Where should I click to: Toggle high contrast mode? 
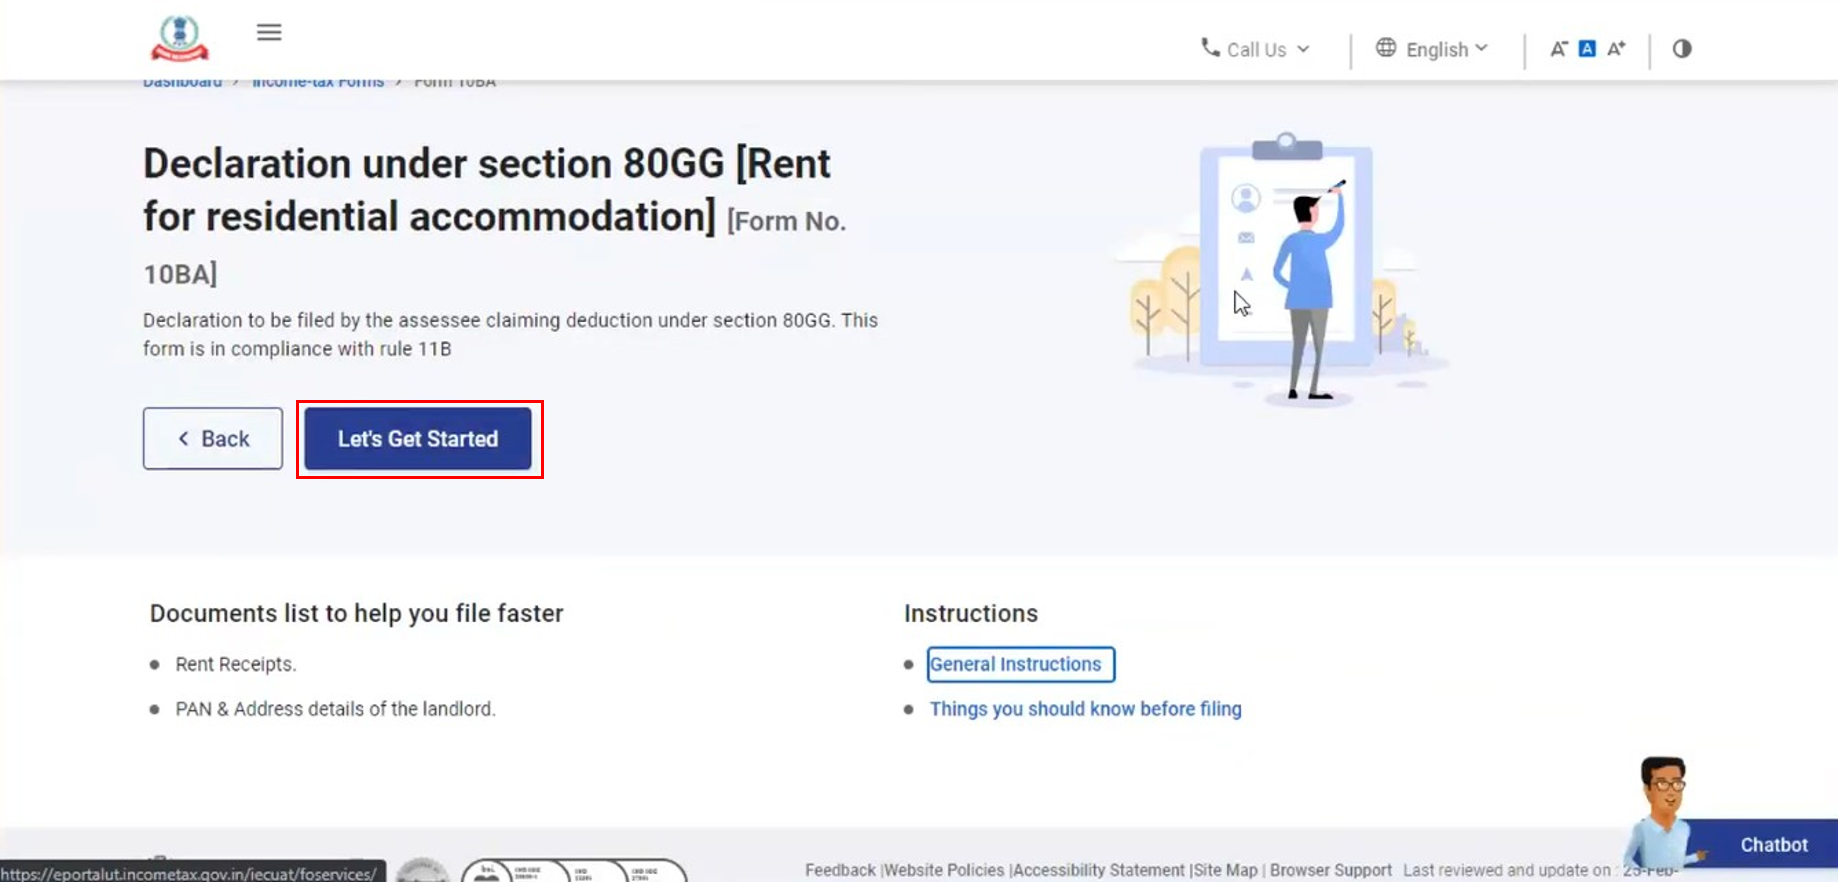1682,49
